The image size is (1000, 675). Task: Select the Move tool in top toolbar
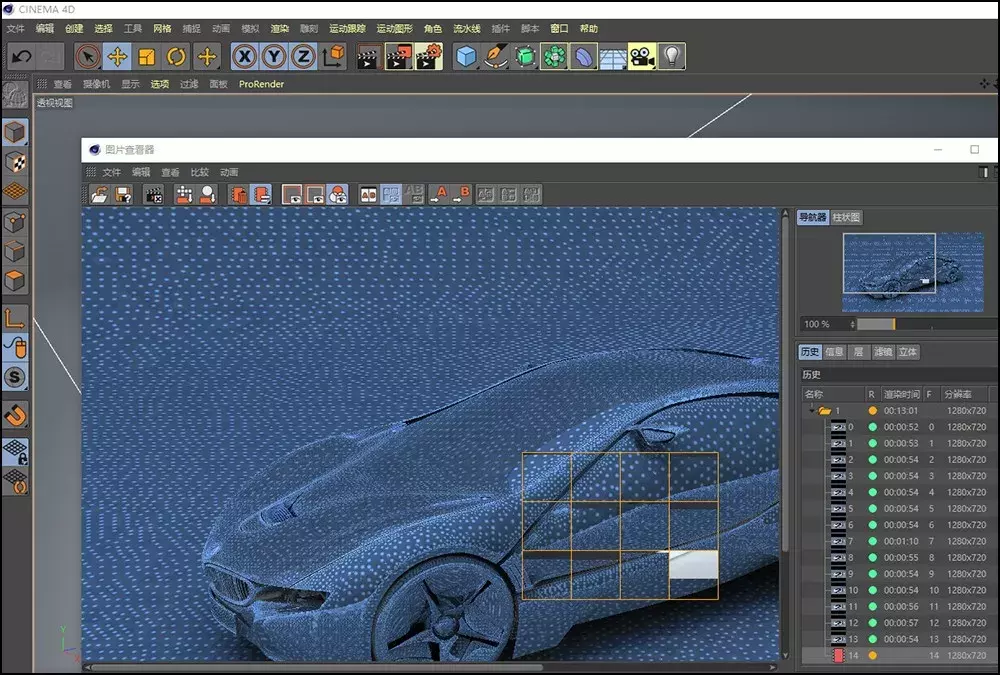pyautogui.click(x=117, y=56)
